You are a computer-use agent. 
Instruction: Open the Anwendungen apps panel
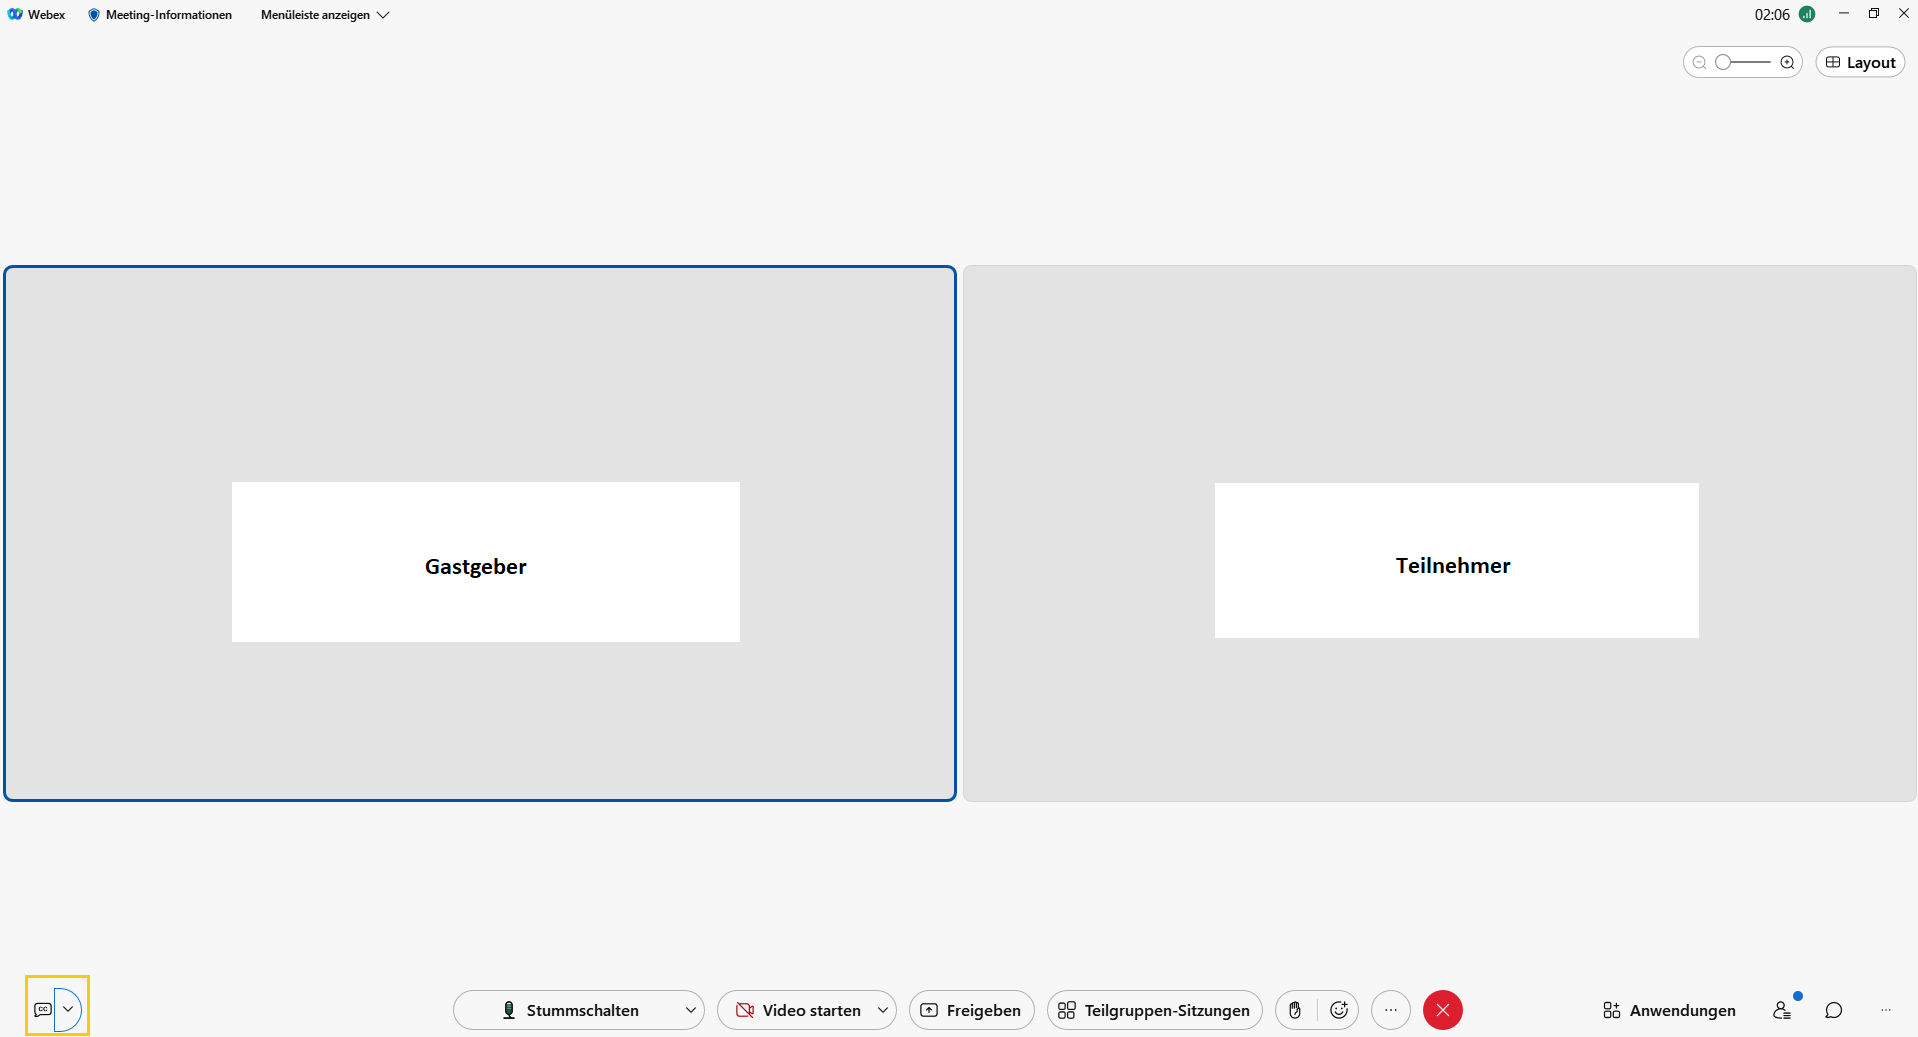click(x=1669, y=1010)
